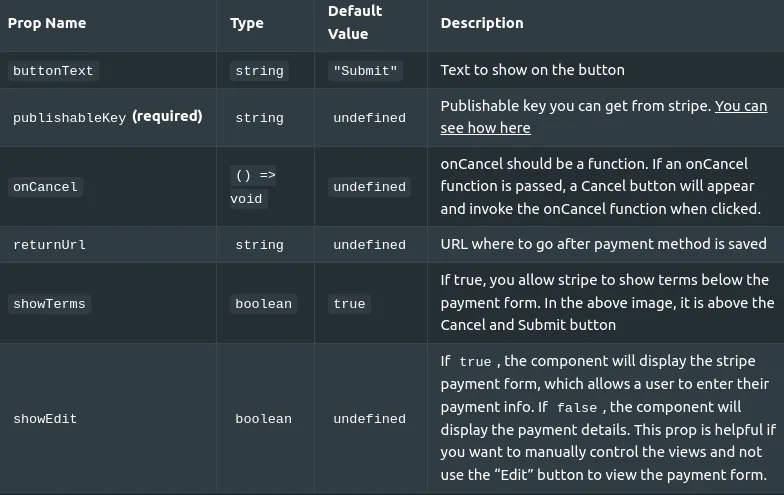Image resolution: width=784 pixels, height=495 pixels.
Task: Select the "Submit" default value code
Action: point(366,70)
